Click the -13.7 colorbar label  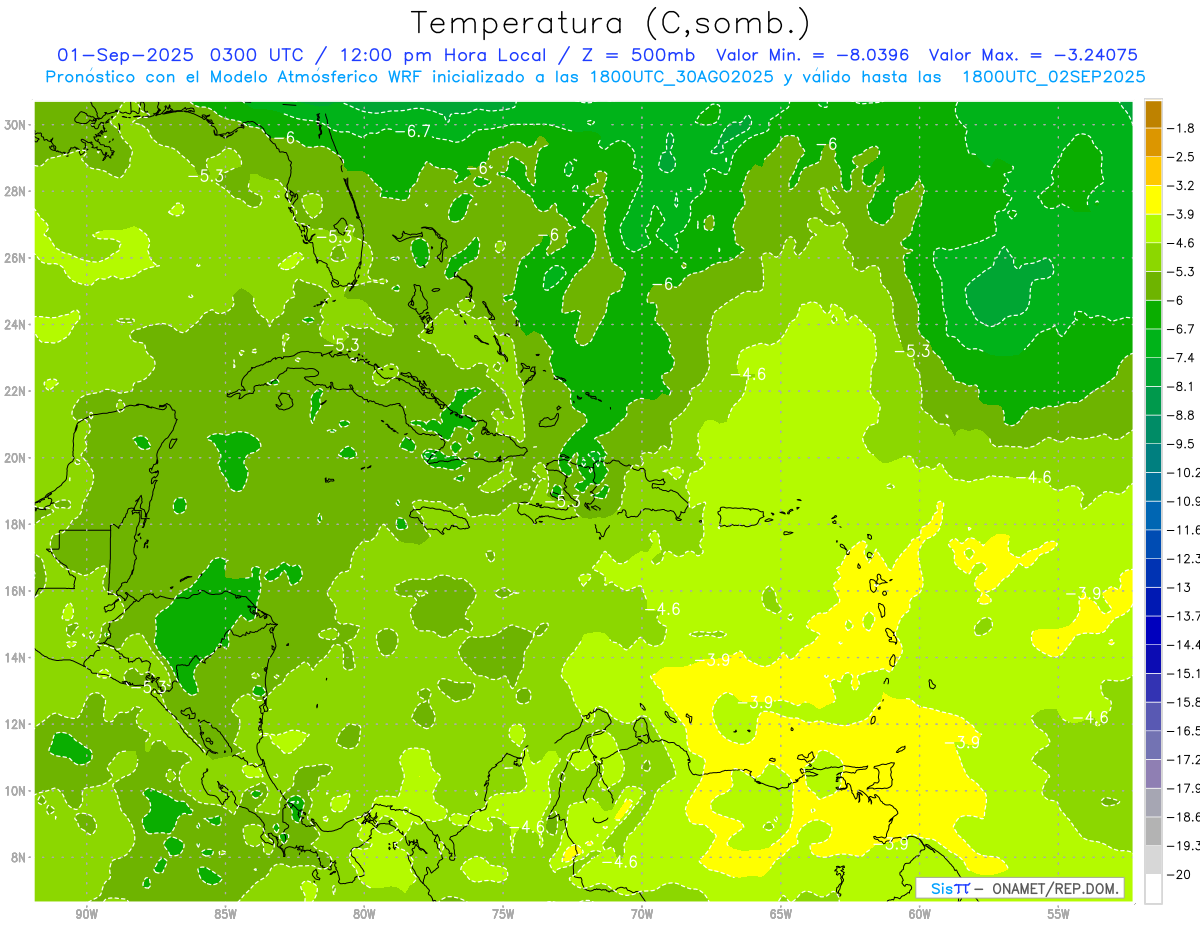[x=1183, y=616]
